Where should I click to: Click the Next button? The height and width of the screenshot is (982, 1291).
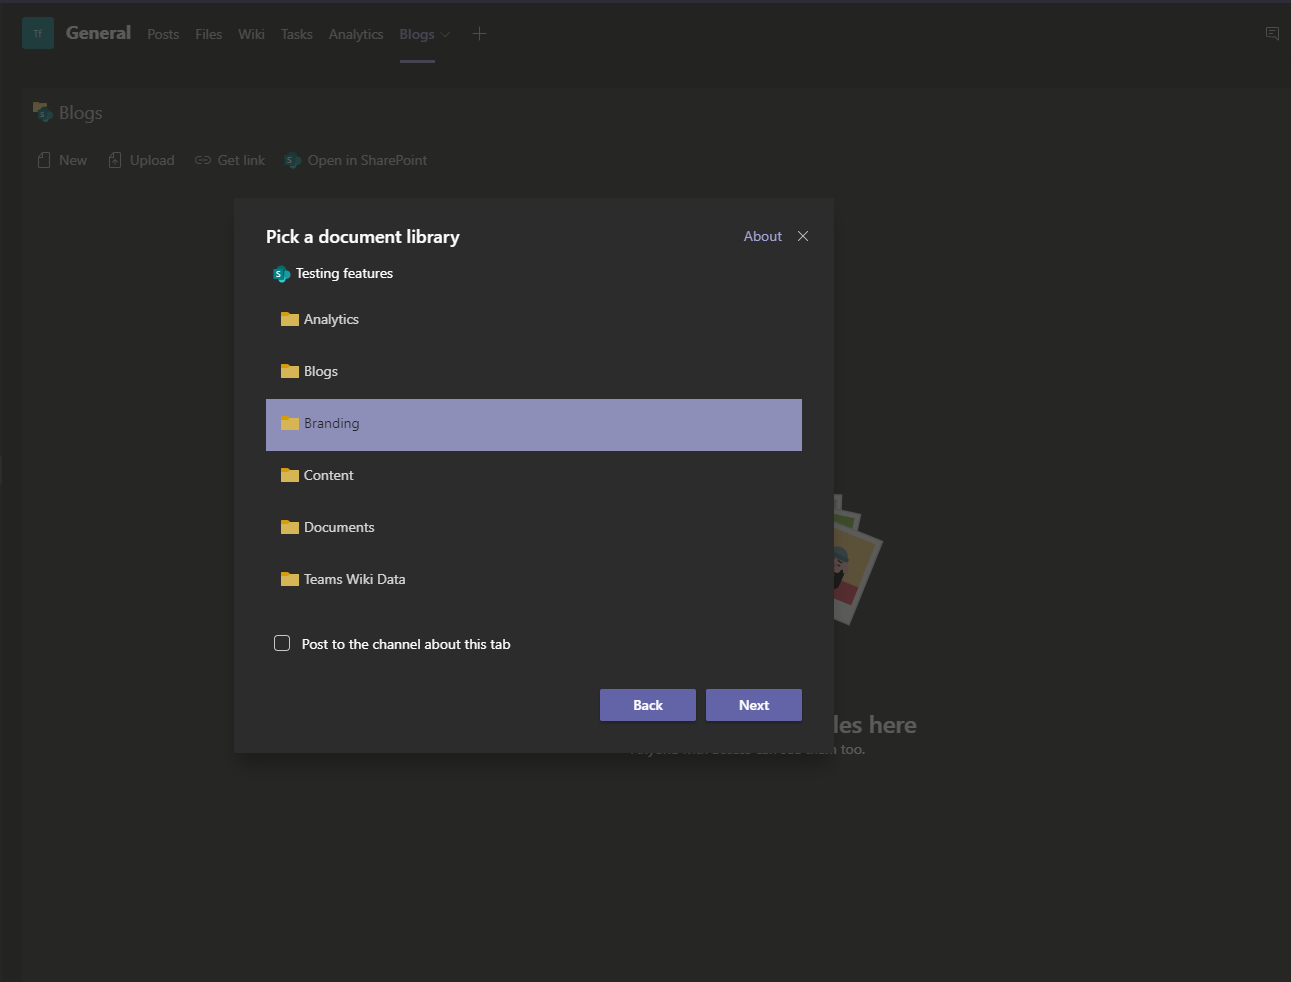(753, 704)
